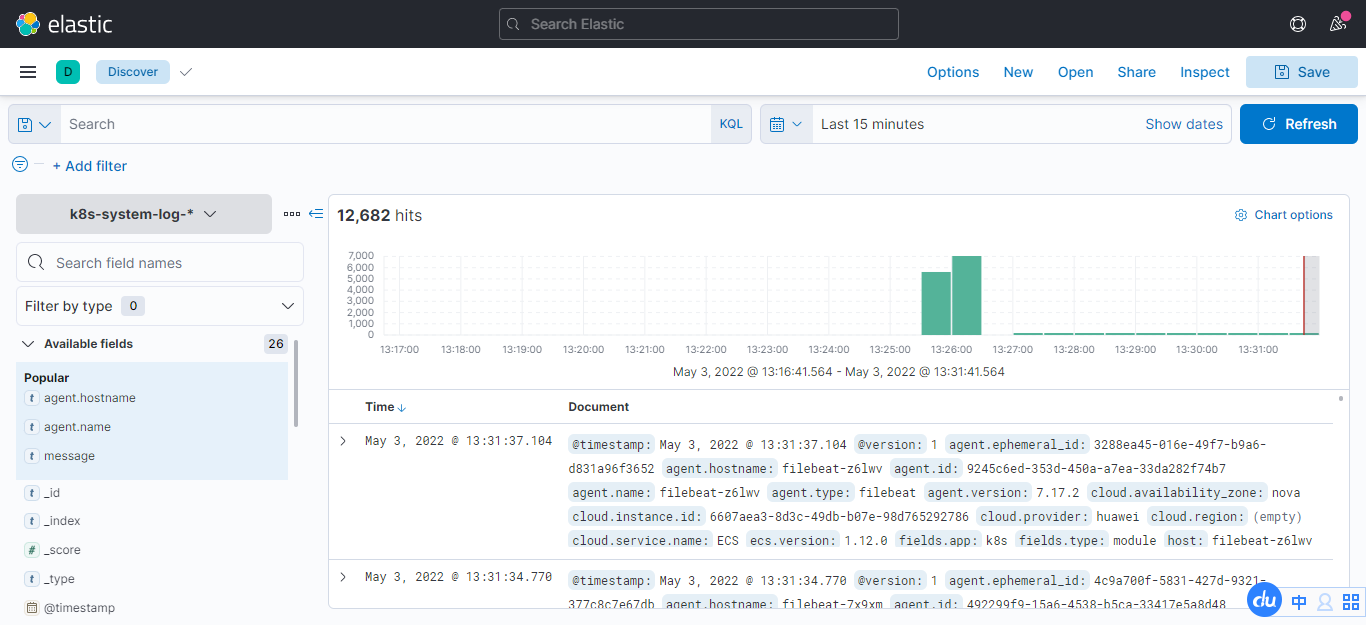Open Options in top menu
1366x625 pixels.
click(953, 72)
